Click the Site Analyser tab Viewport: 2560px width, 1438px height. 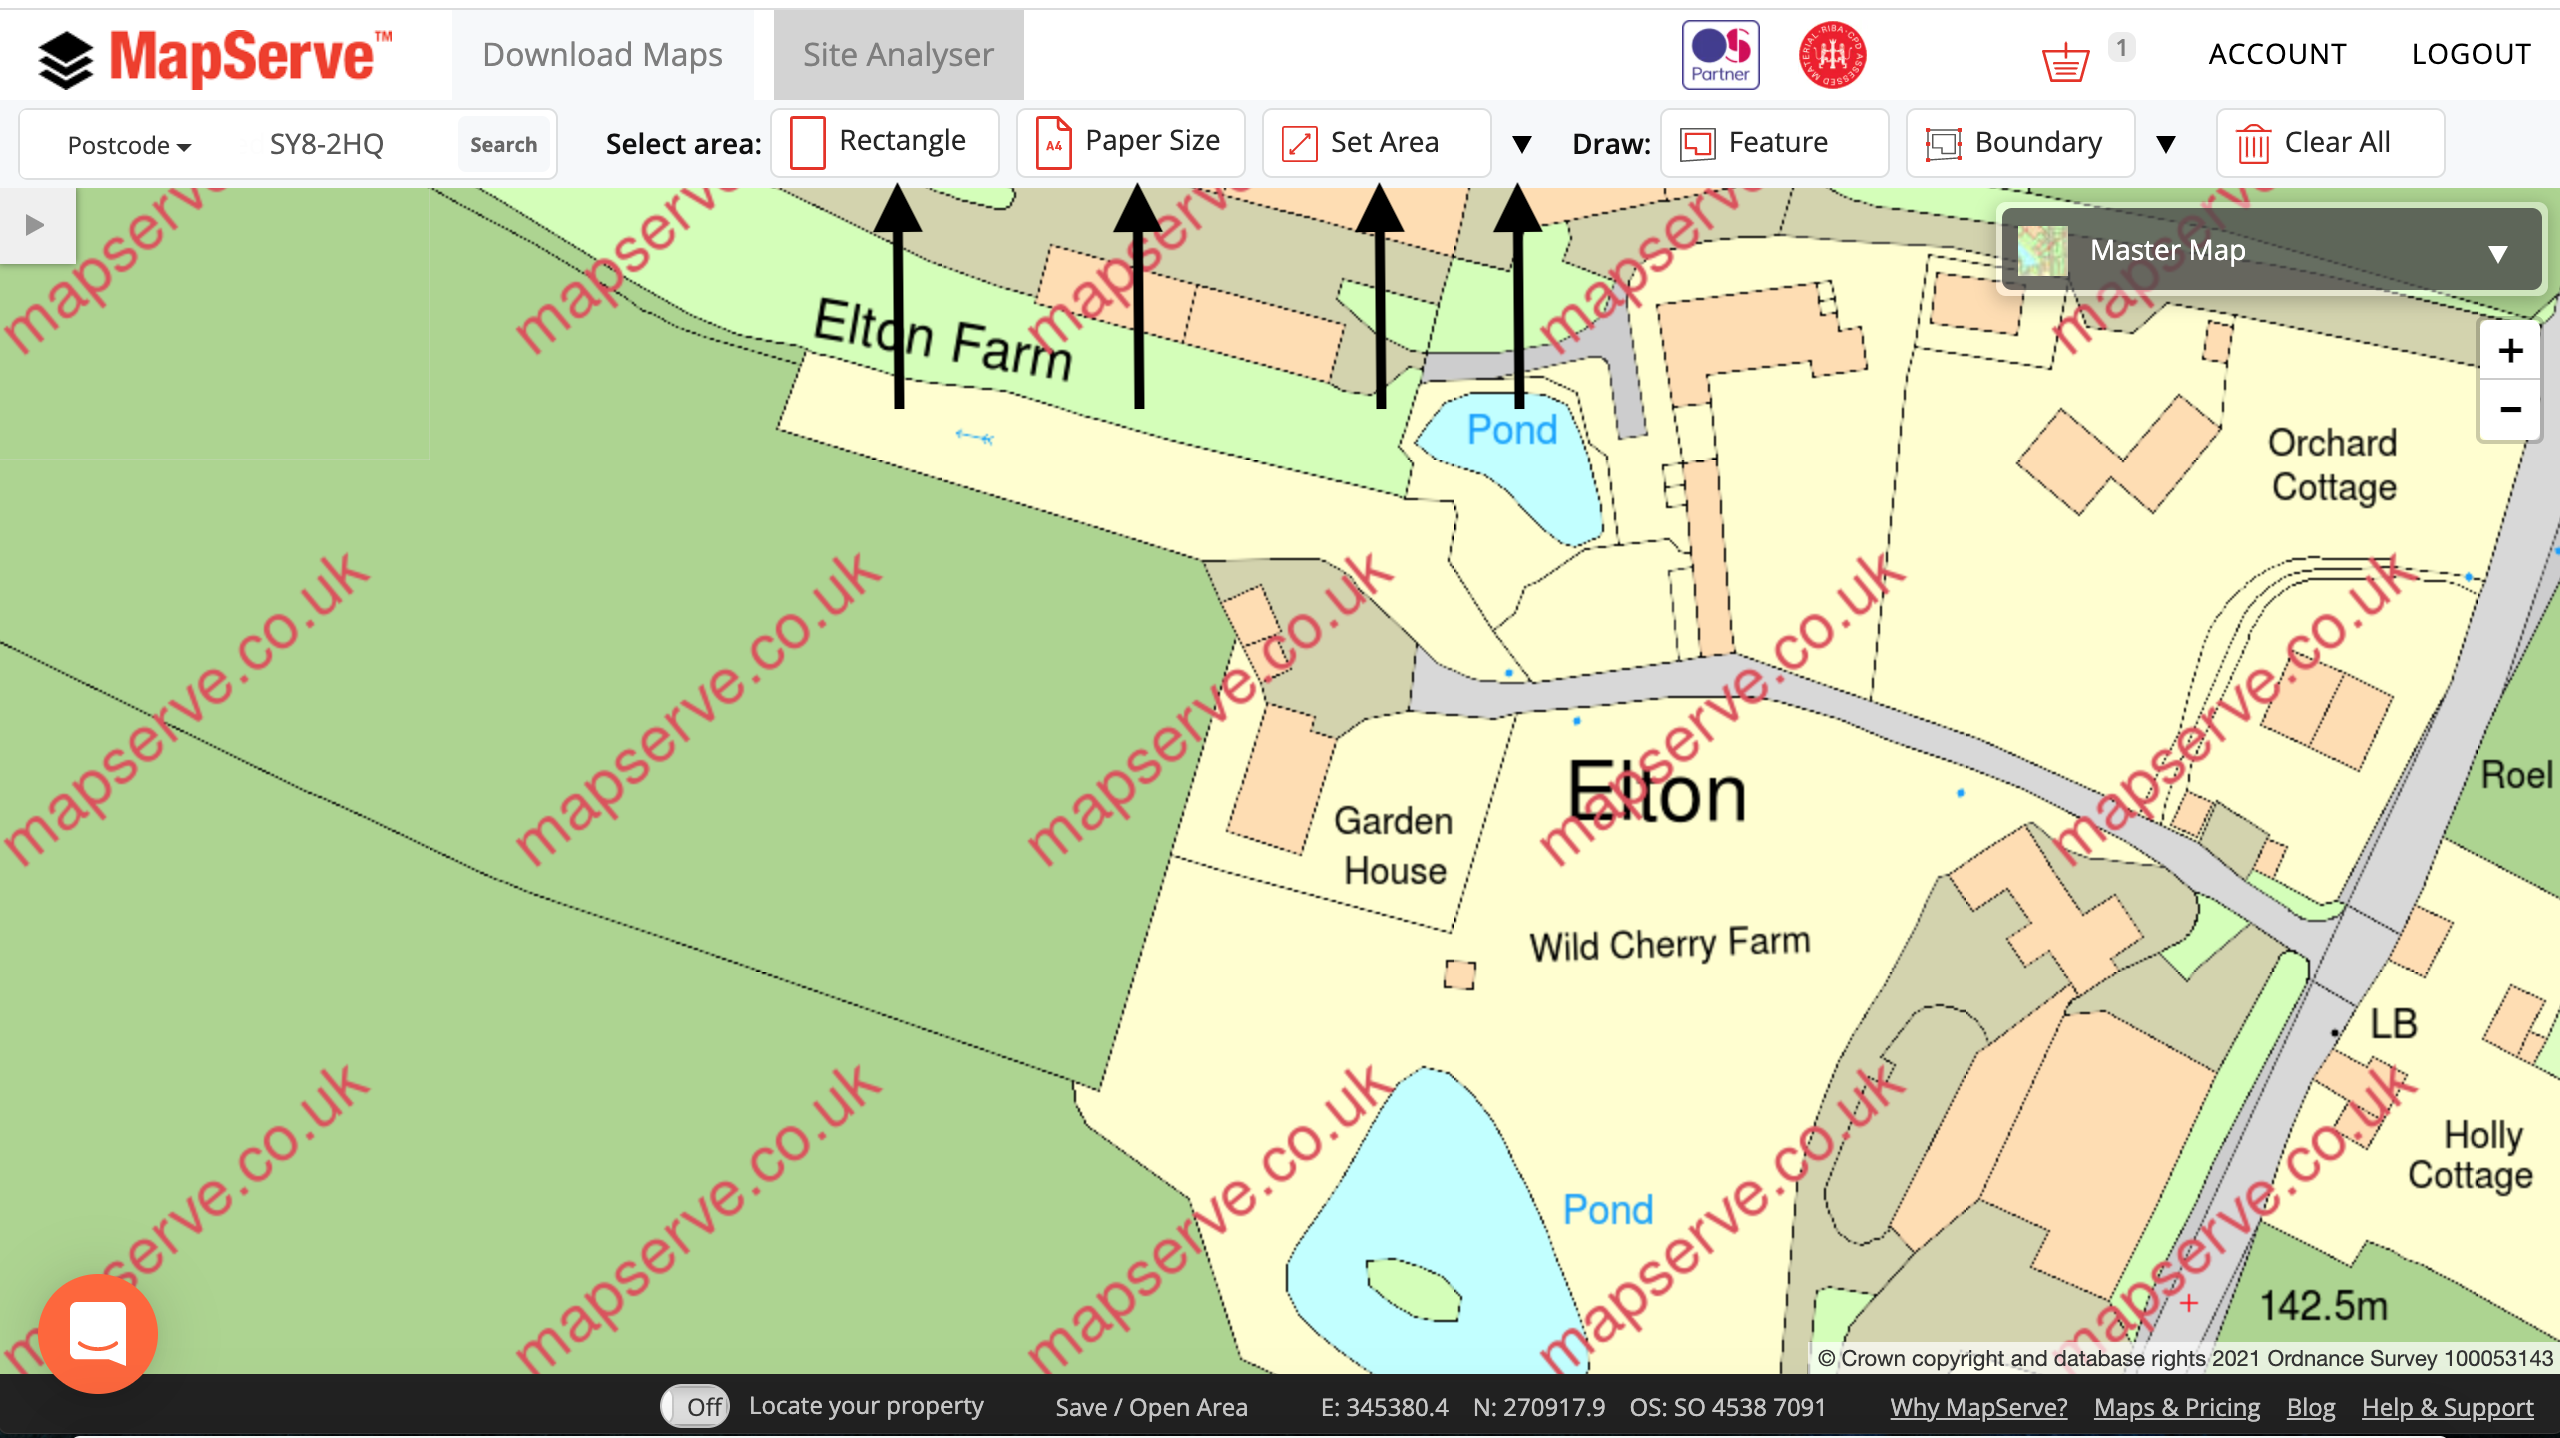pyautogui.click(x=895, y=53)
